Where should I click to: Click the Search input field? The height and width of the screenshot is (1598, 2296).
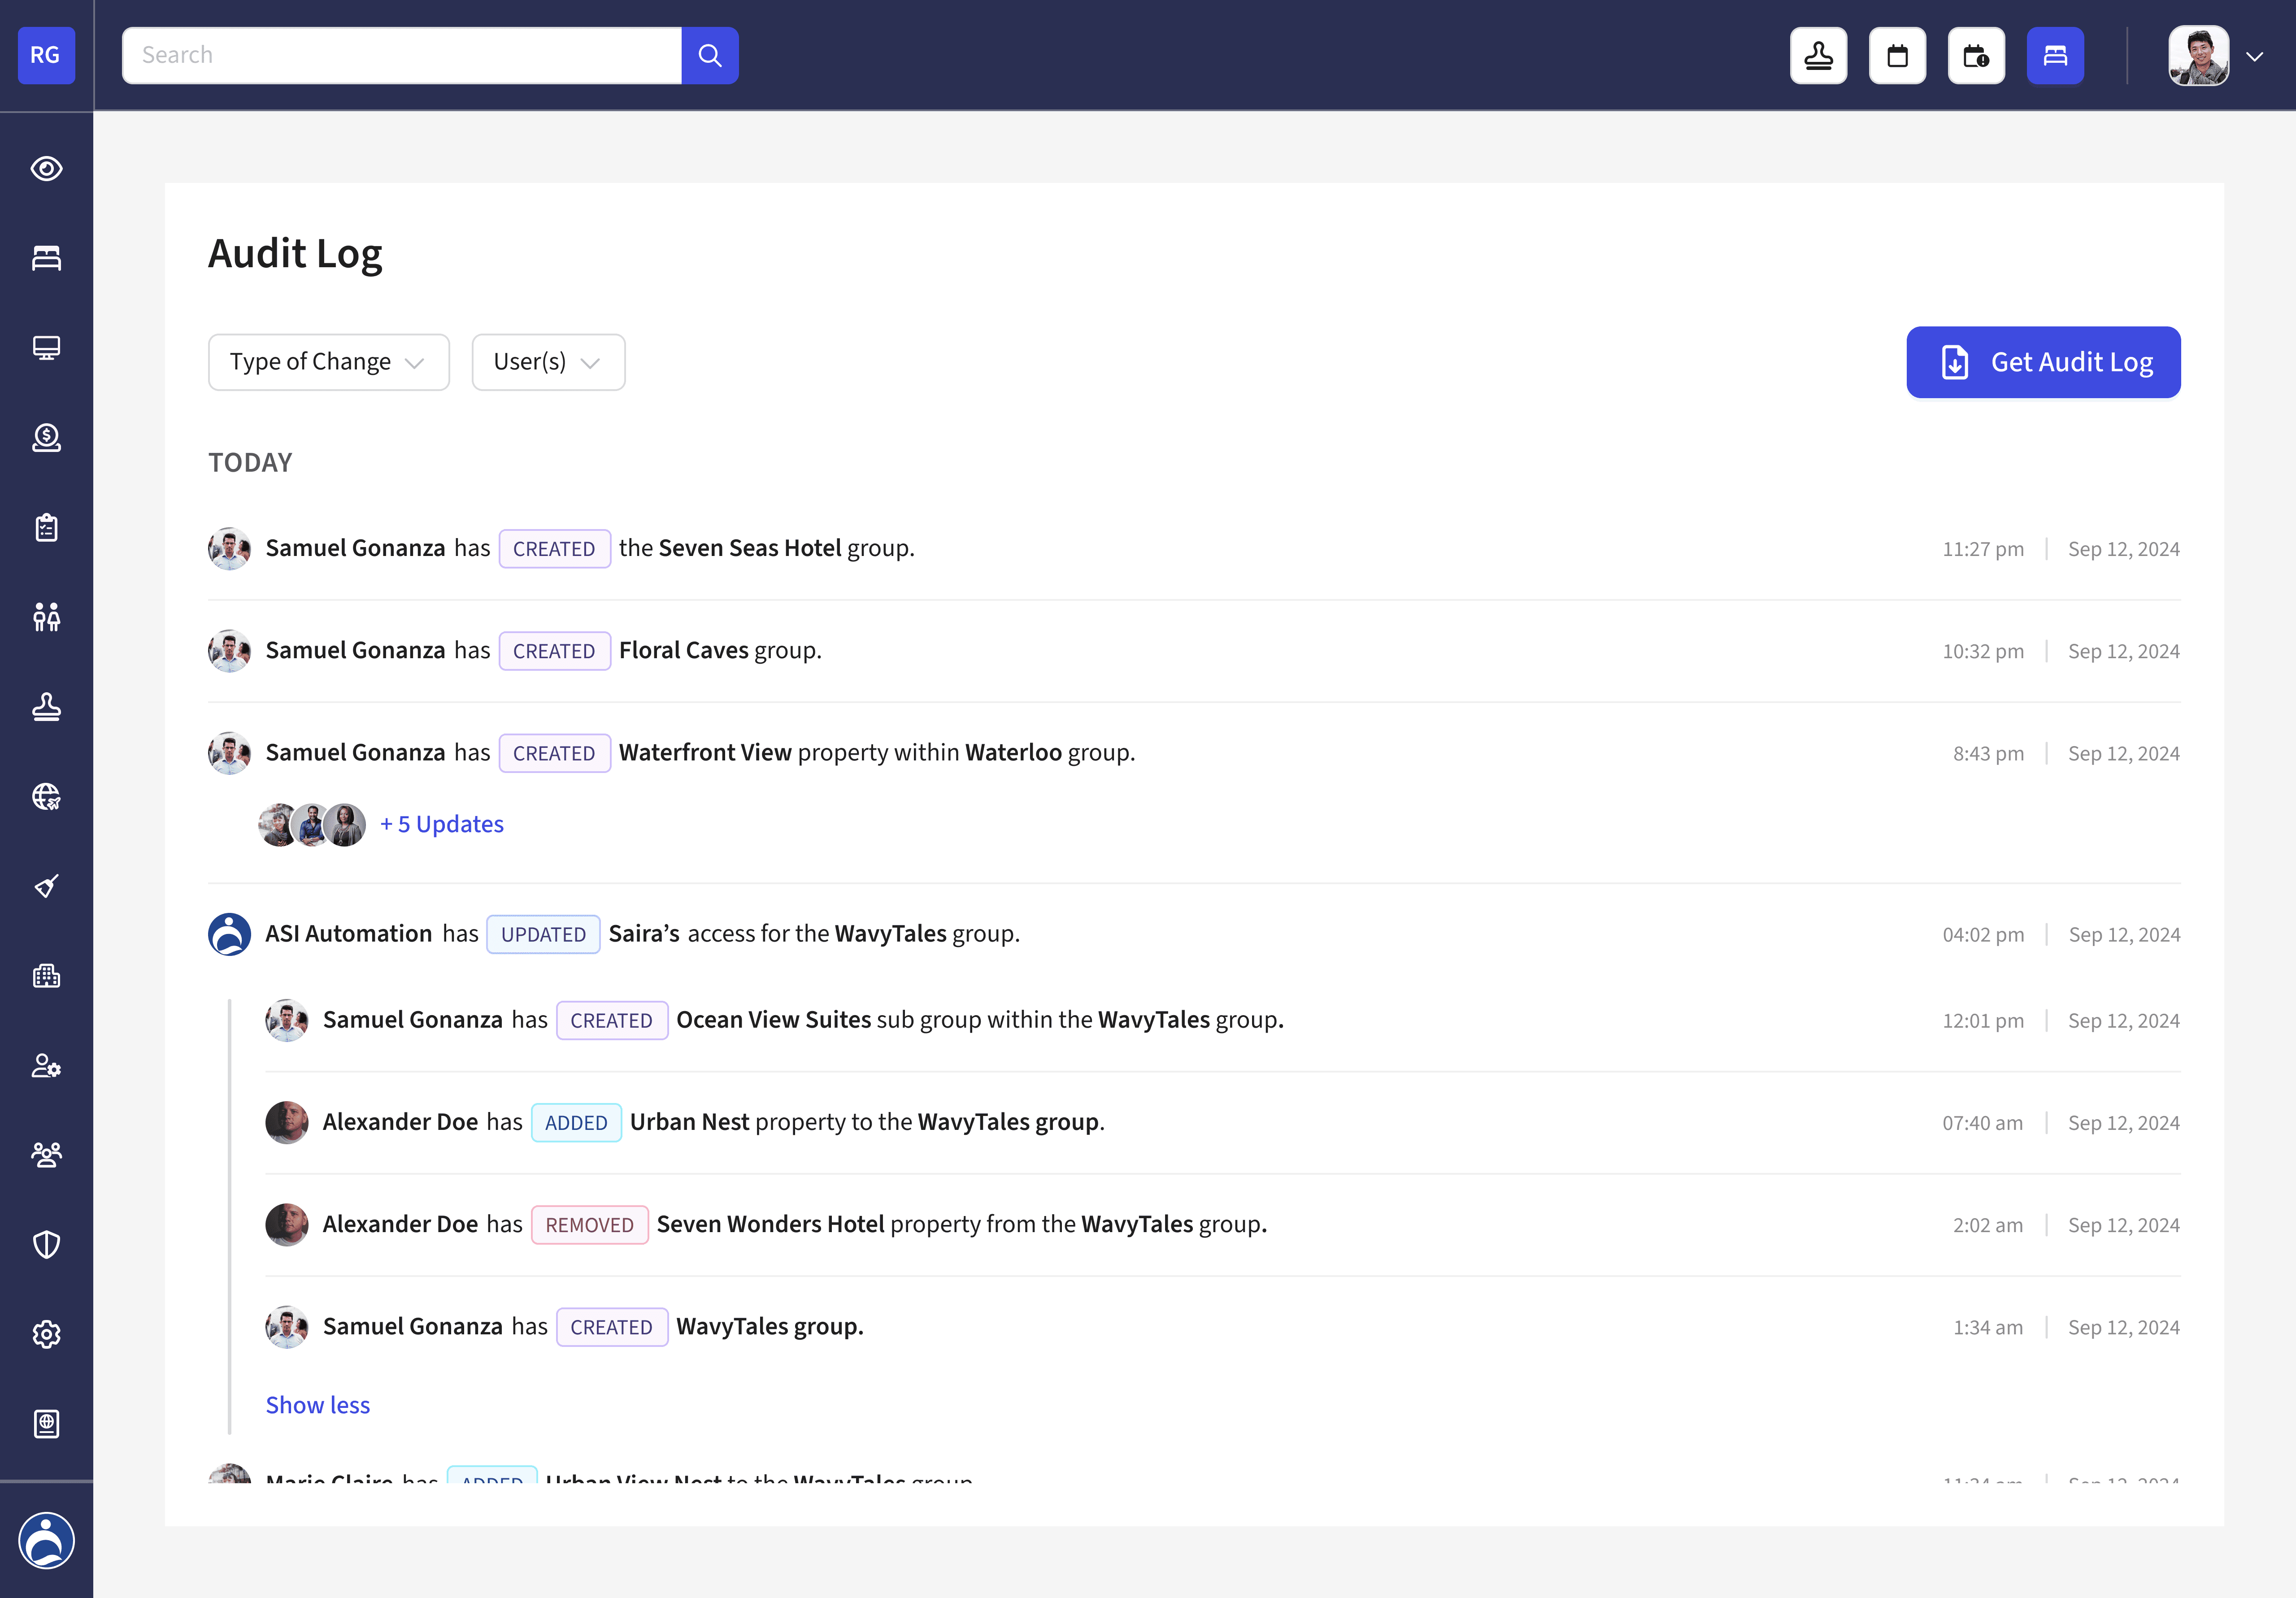tap(401, 56)
